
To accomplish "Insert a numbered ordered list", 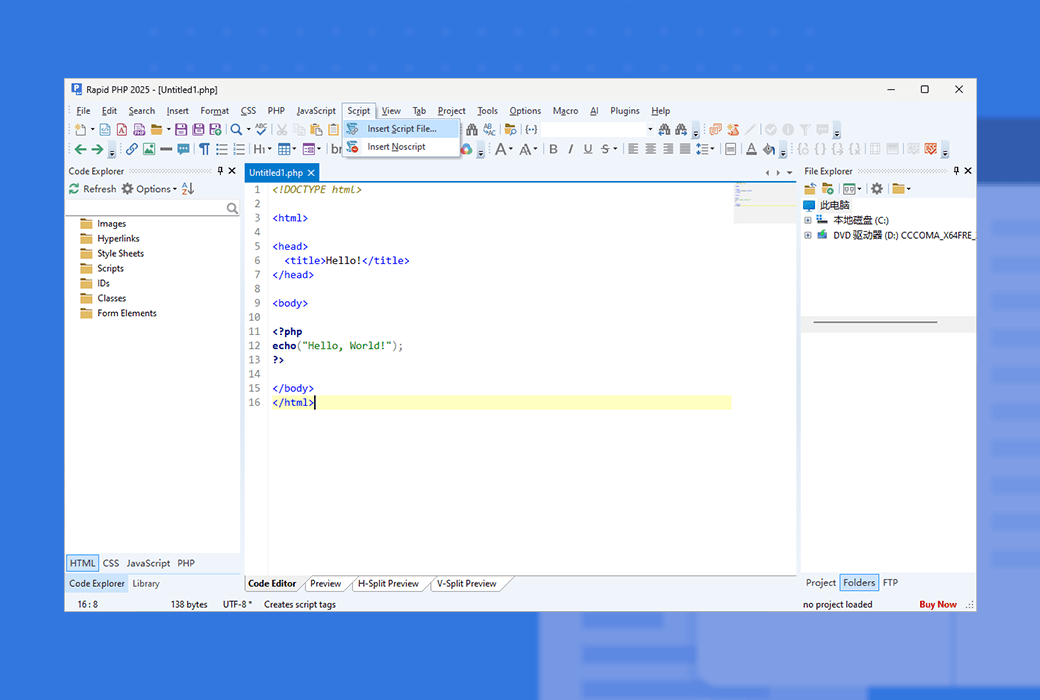I will (x=239, y=149).
